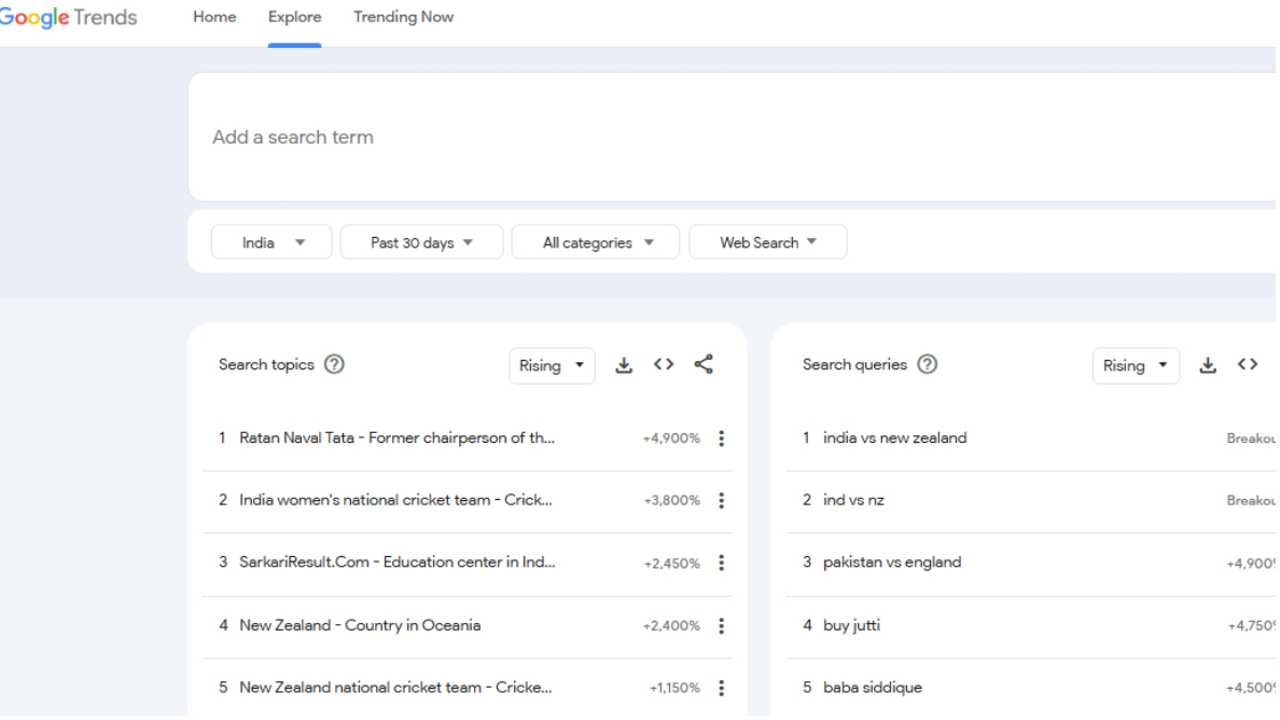Open baba siddique query

(873, 687)
